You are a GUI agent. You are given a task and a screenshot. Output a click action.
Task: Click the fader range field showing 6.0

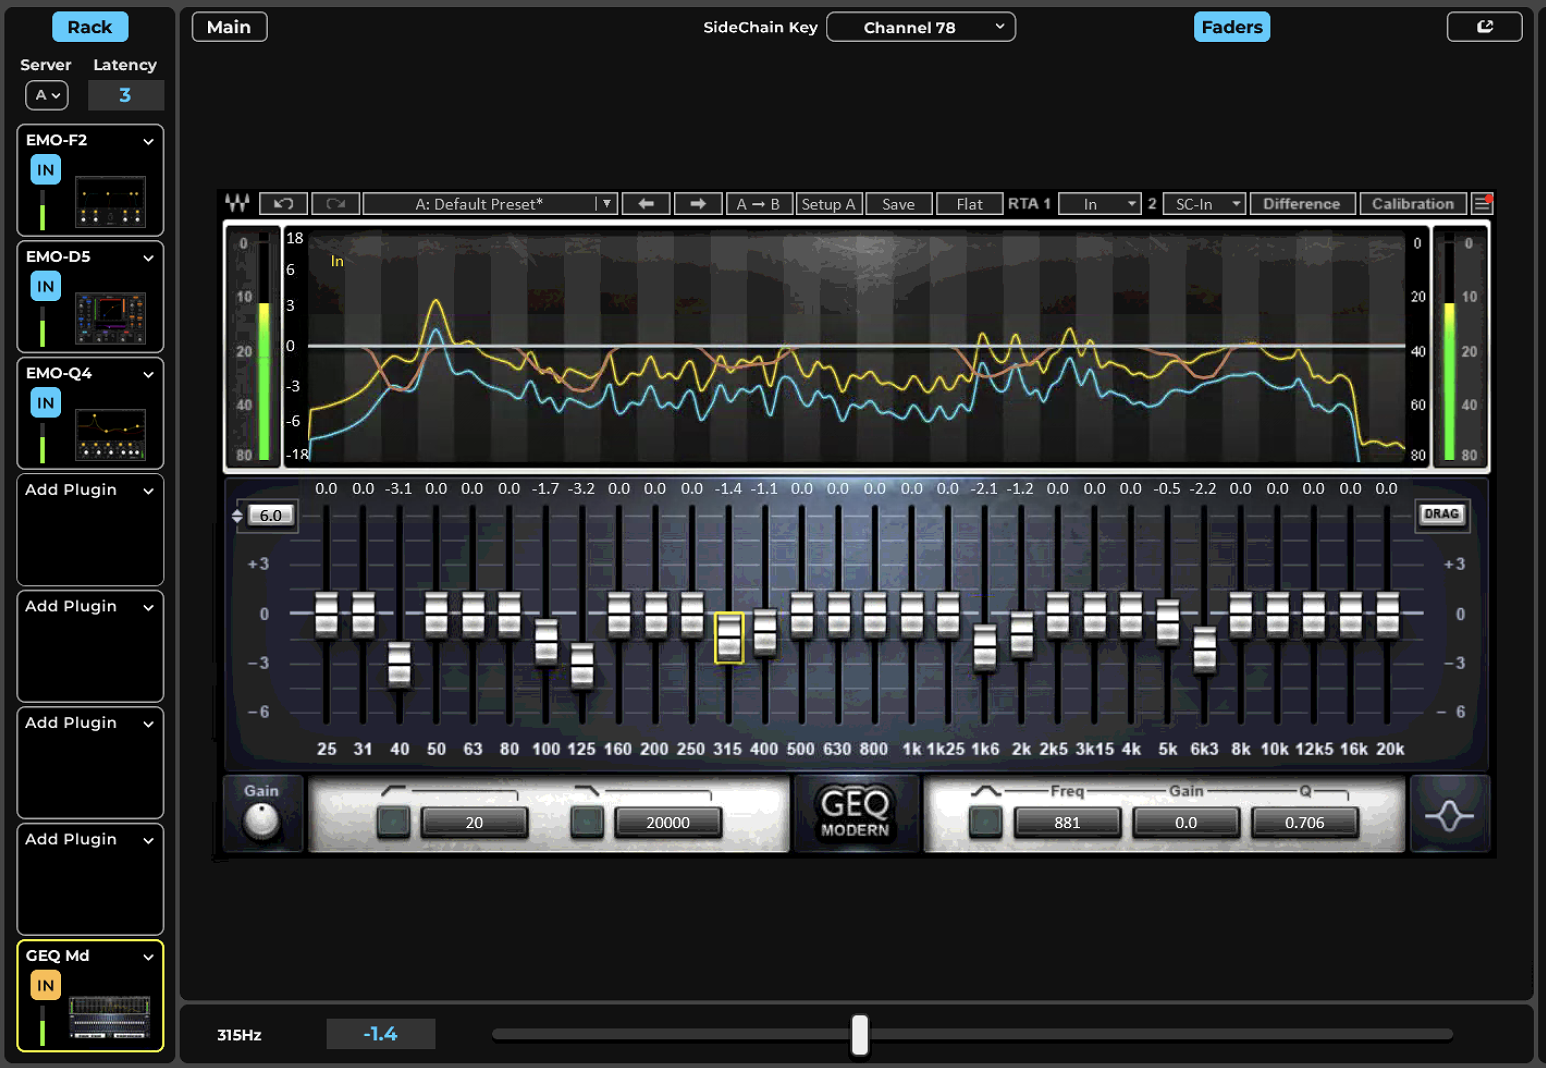pyautogui.click(x=271, y=516)
